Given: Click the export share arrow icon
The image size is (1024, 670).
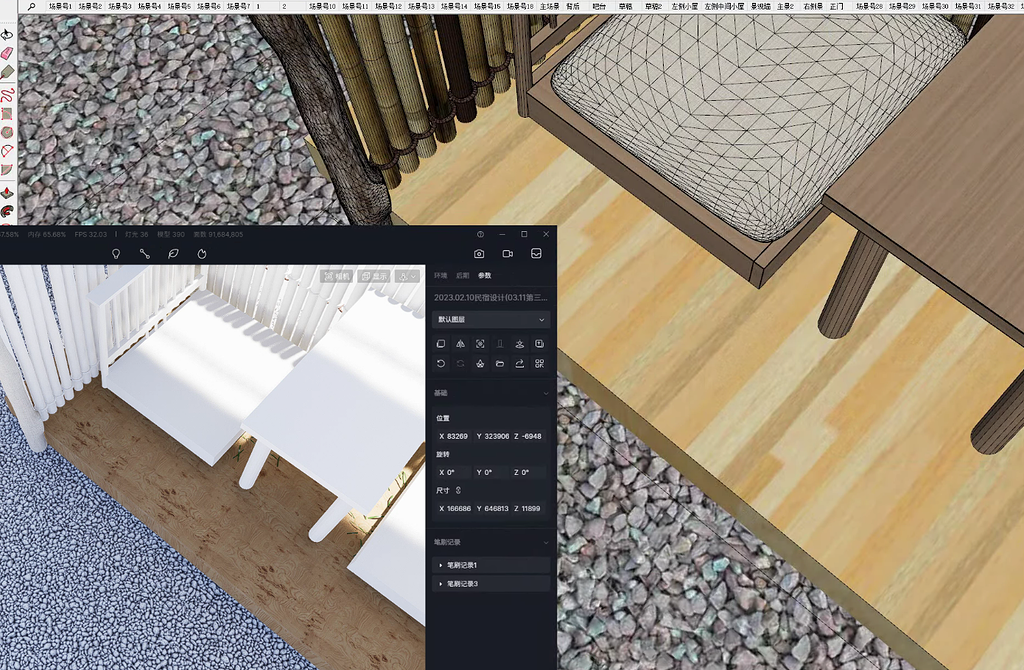Looking at the screenshot, I should click(x=520, y=363).
